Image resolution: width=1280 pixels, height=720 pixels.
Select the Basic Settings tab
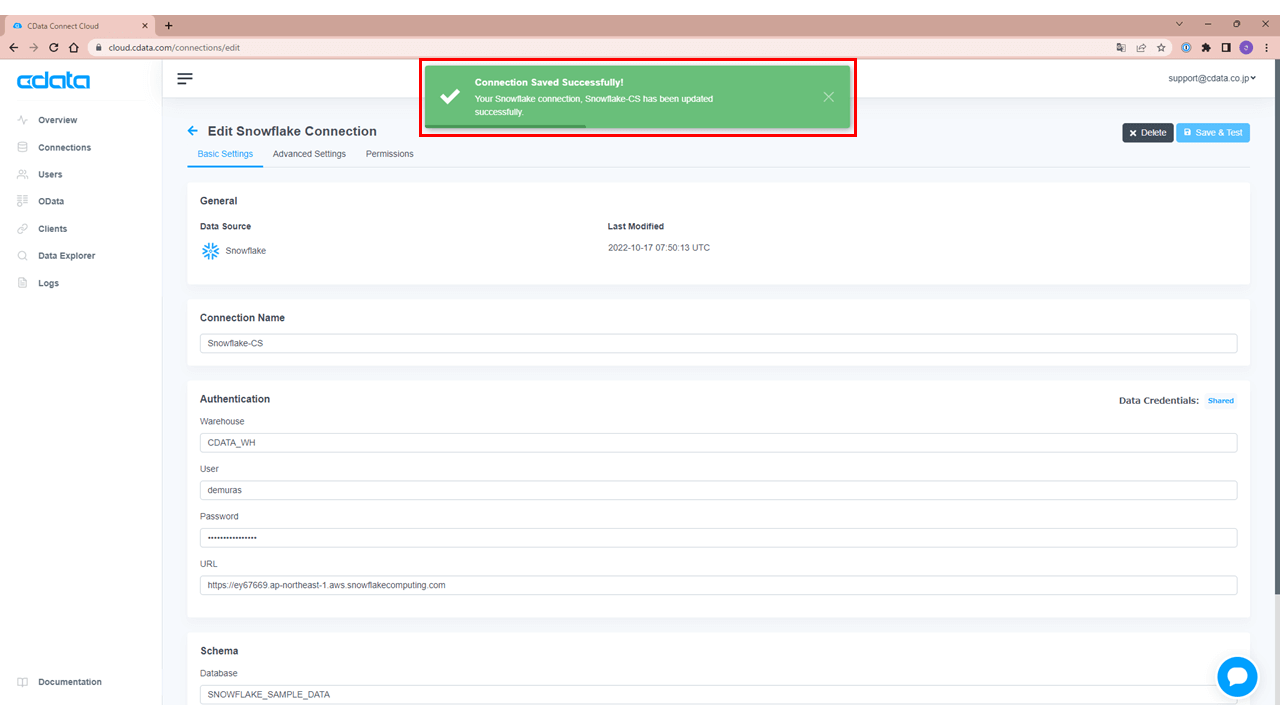225,154
